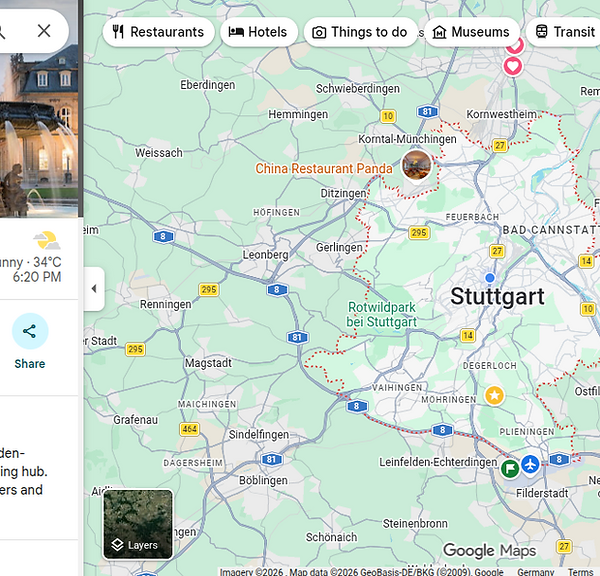The height and width of the screenshot is (576, 600).
Task: Open the Restaurants category chip
Action: click(158, 32)
